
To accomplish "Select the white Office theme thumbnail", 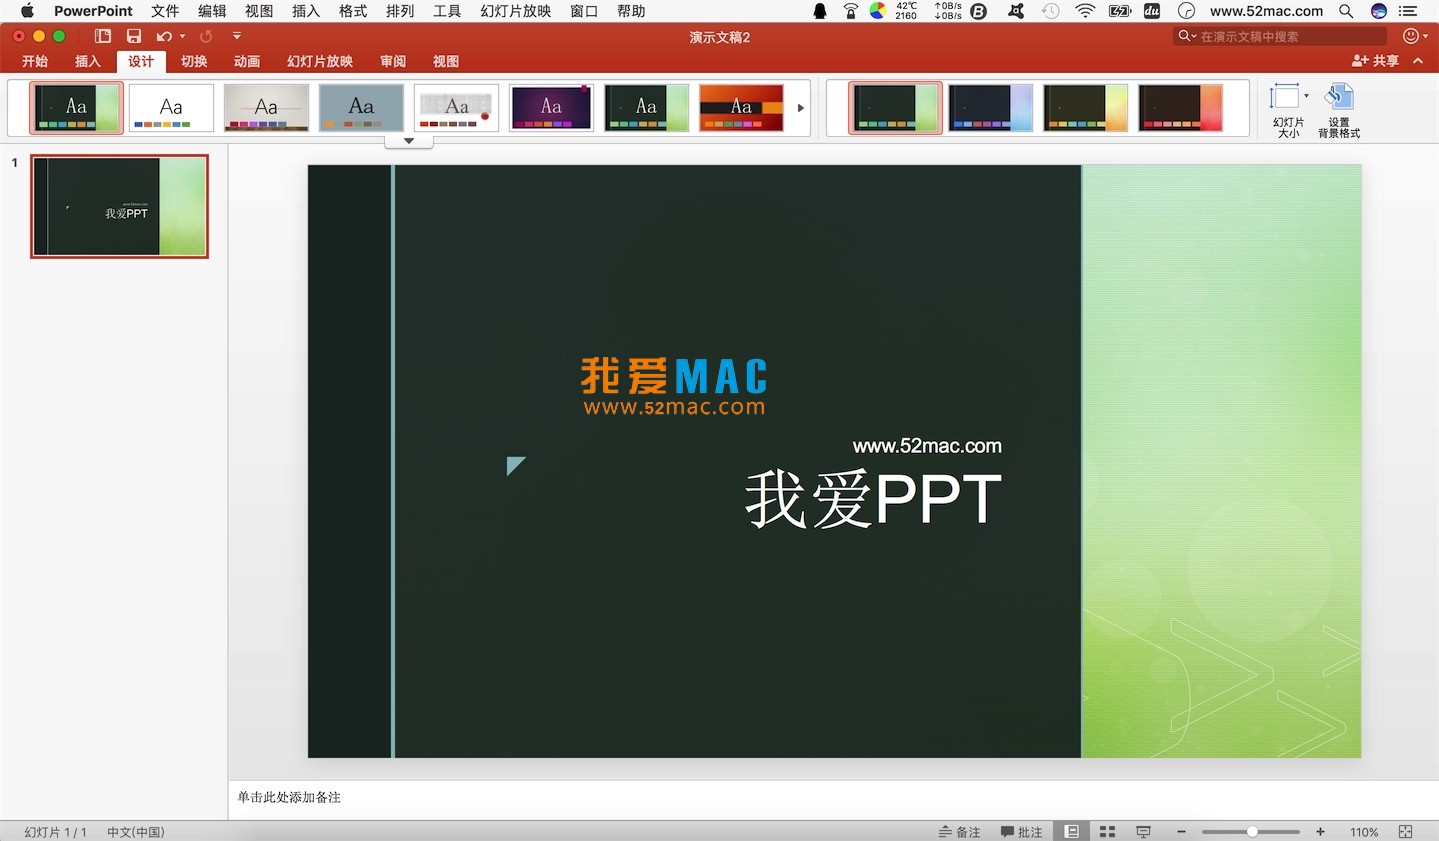I will point(171,108).
